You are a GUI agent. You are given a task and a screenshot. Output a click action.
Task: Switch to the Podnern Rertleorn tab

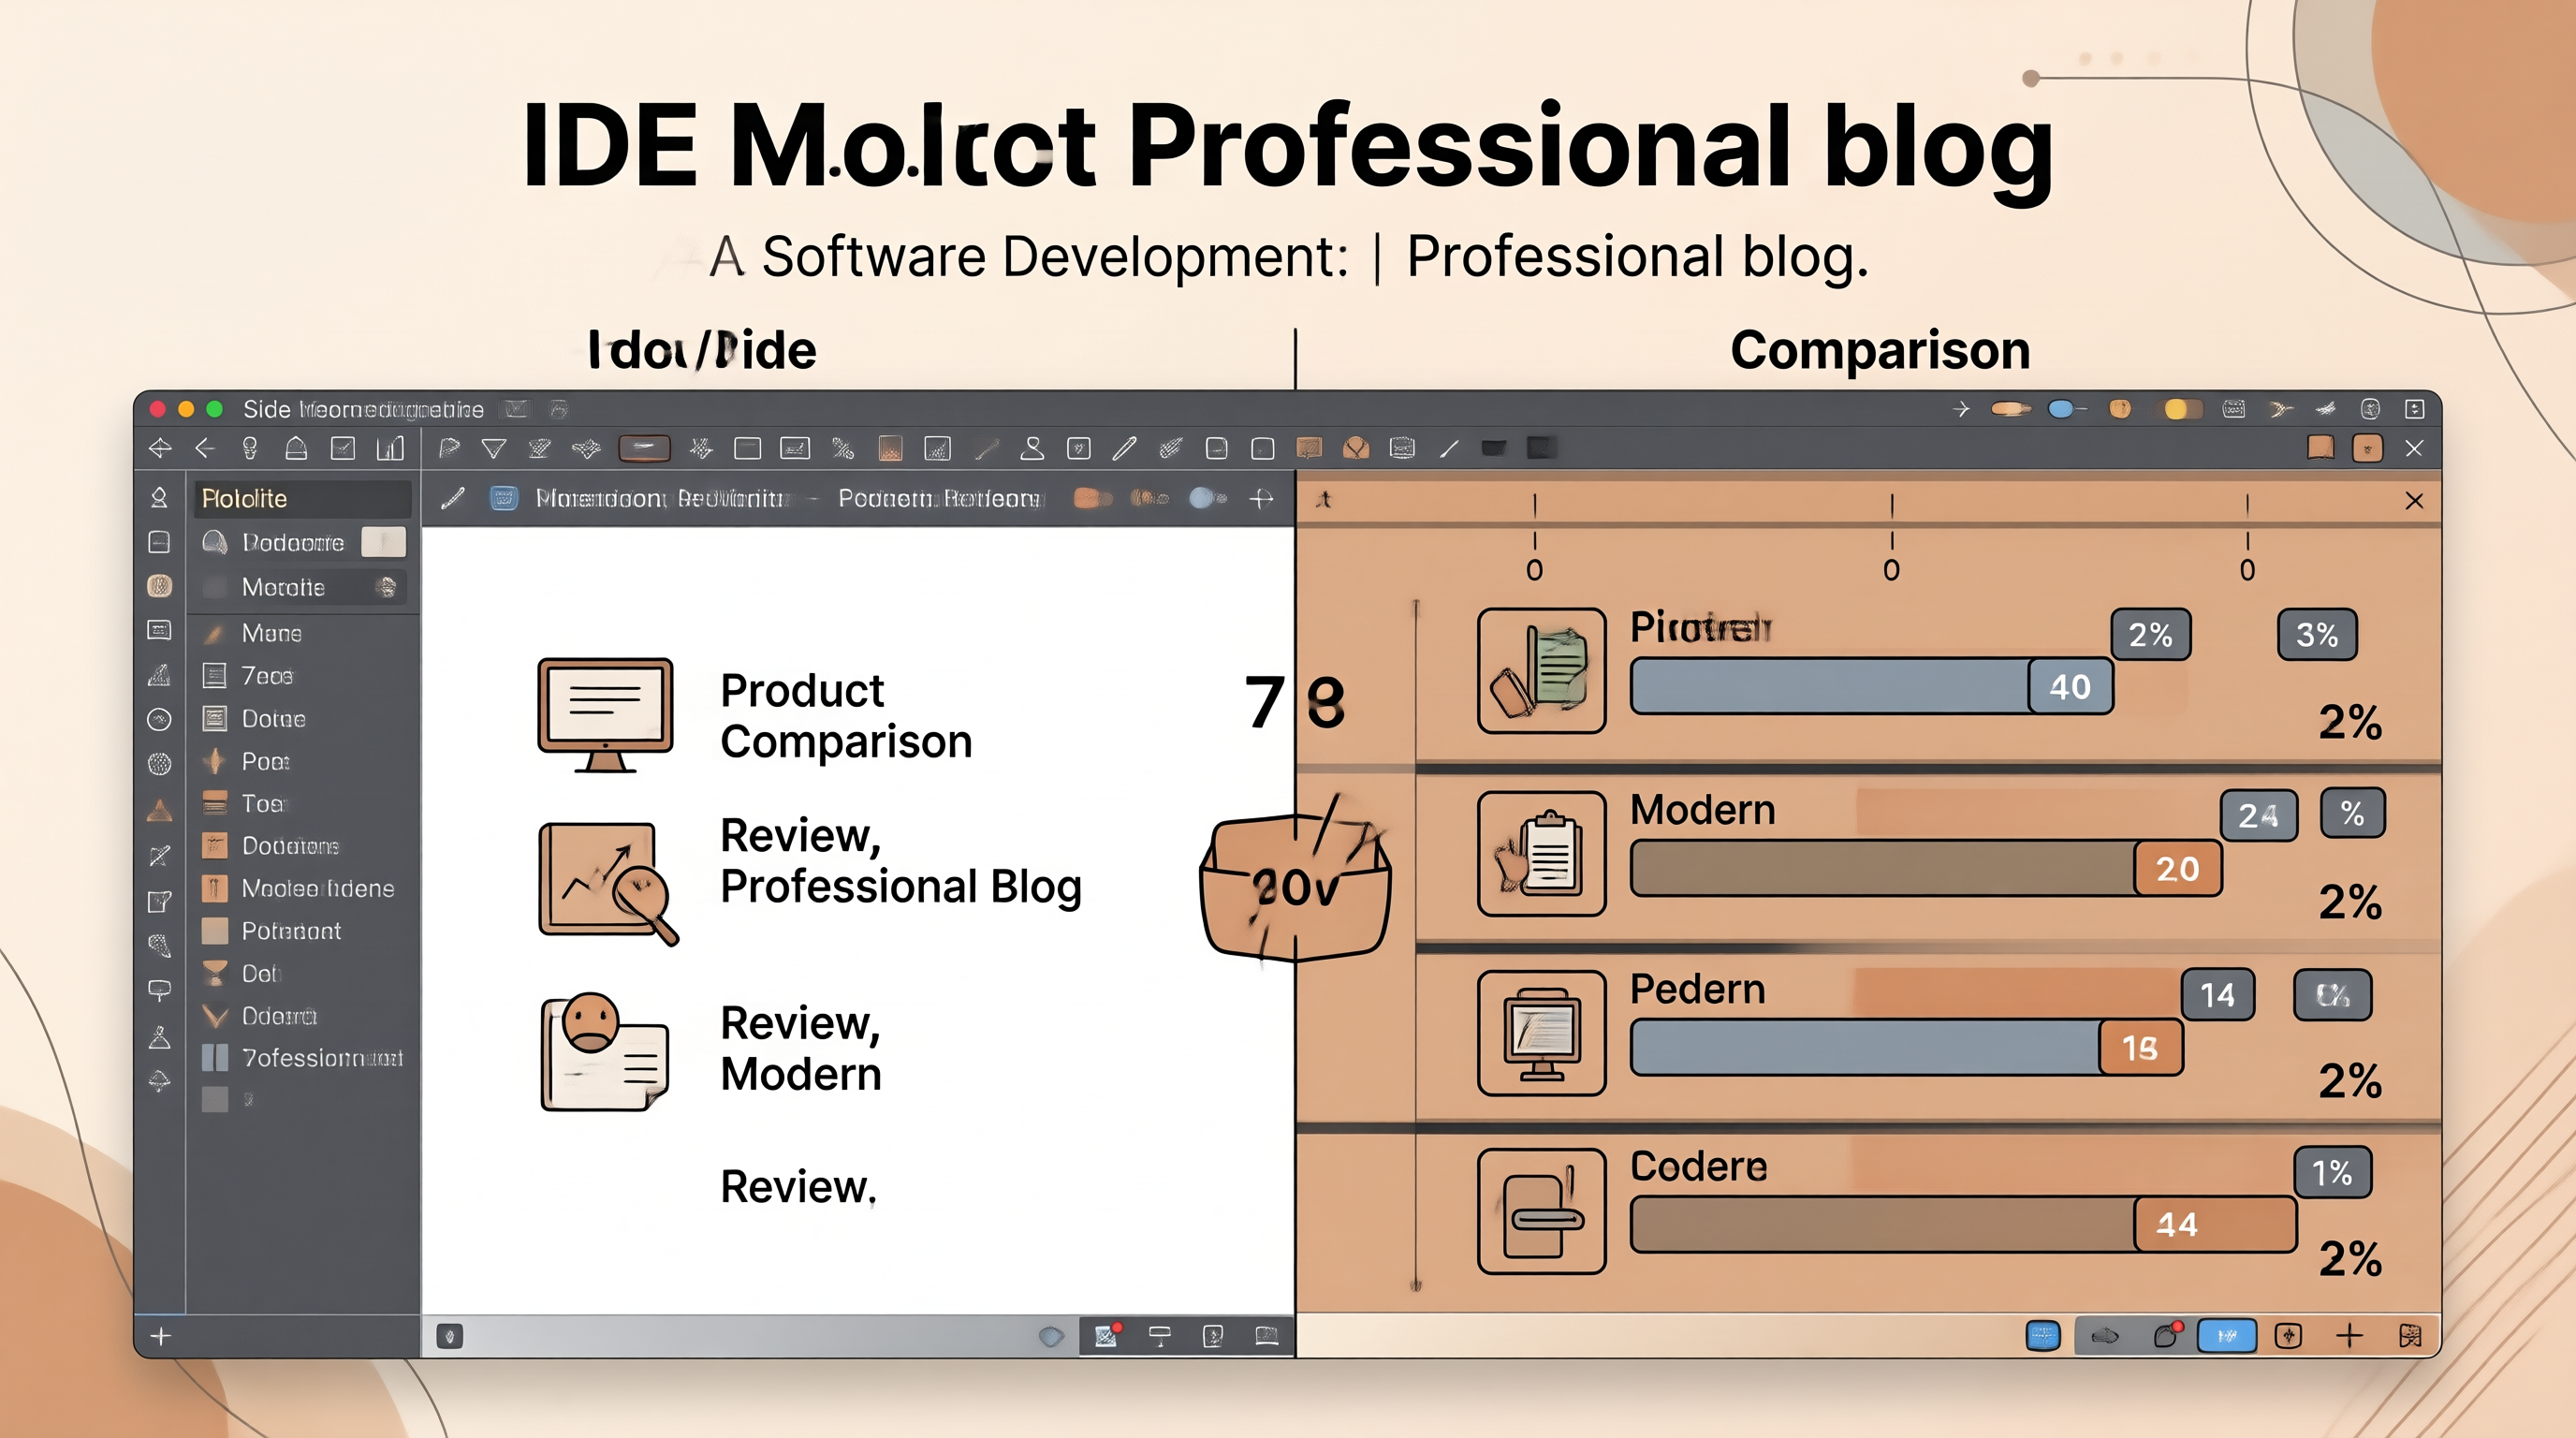pos(938,498)
